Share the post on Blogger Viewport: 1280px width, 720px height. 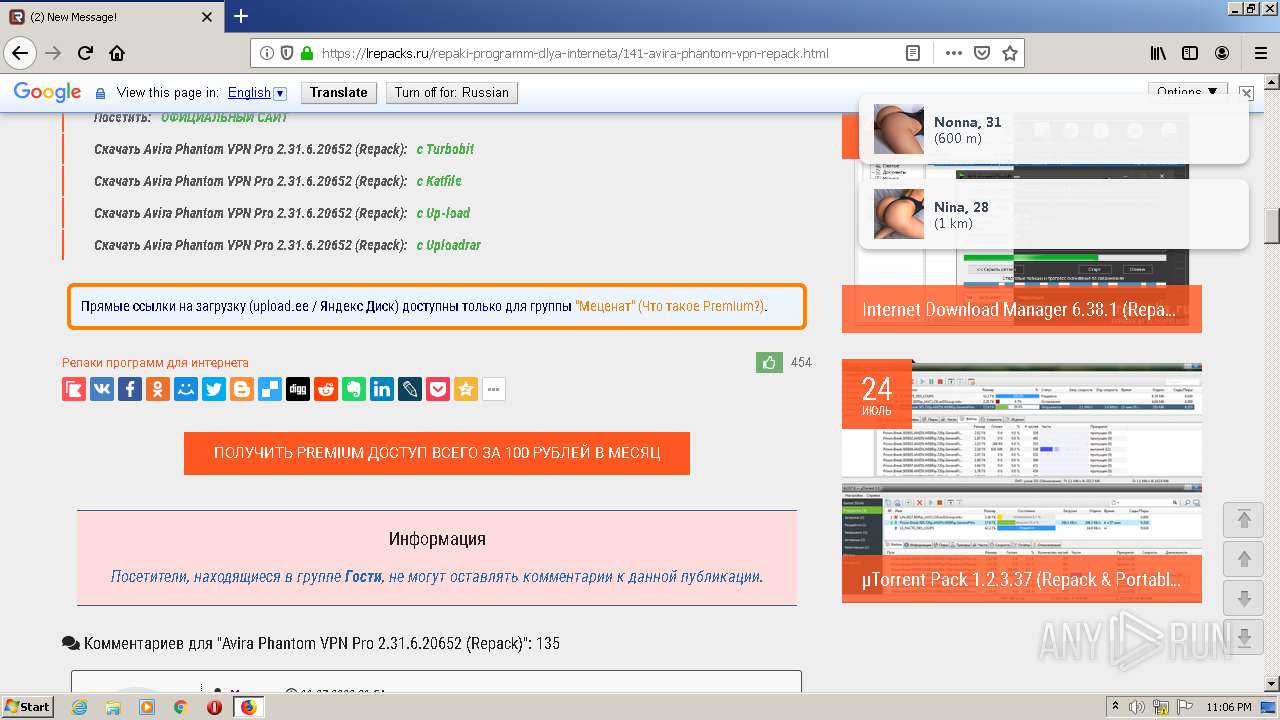(x=242, y=389)
